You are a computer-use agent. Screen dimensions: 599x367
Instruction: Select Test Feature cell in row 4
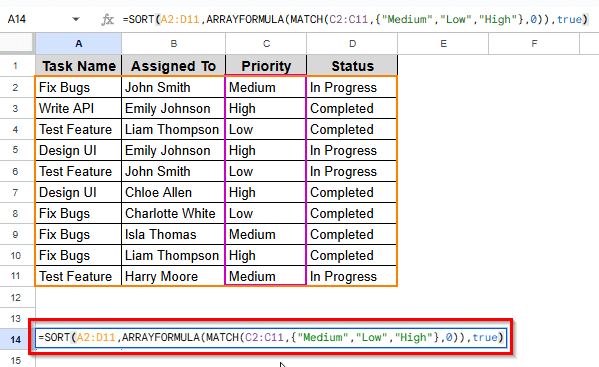click(79, 129)
